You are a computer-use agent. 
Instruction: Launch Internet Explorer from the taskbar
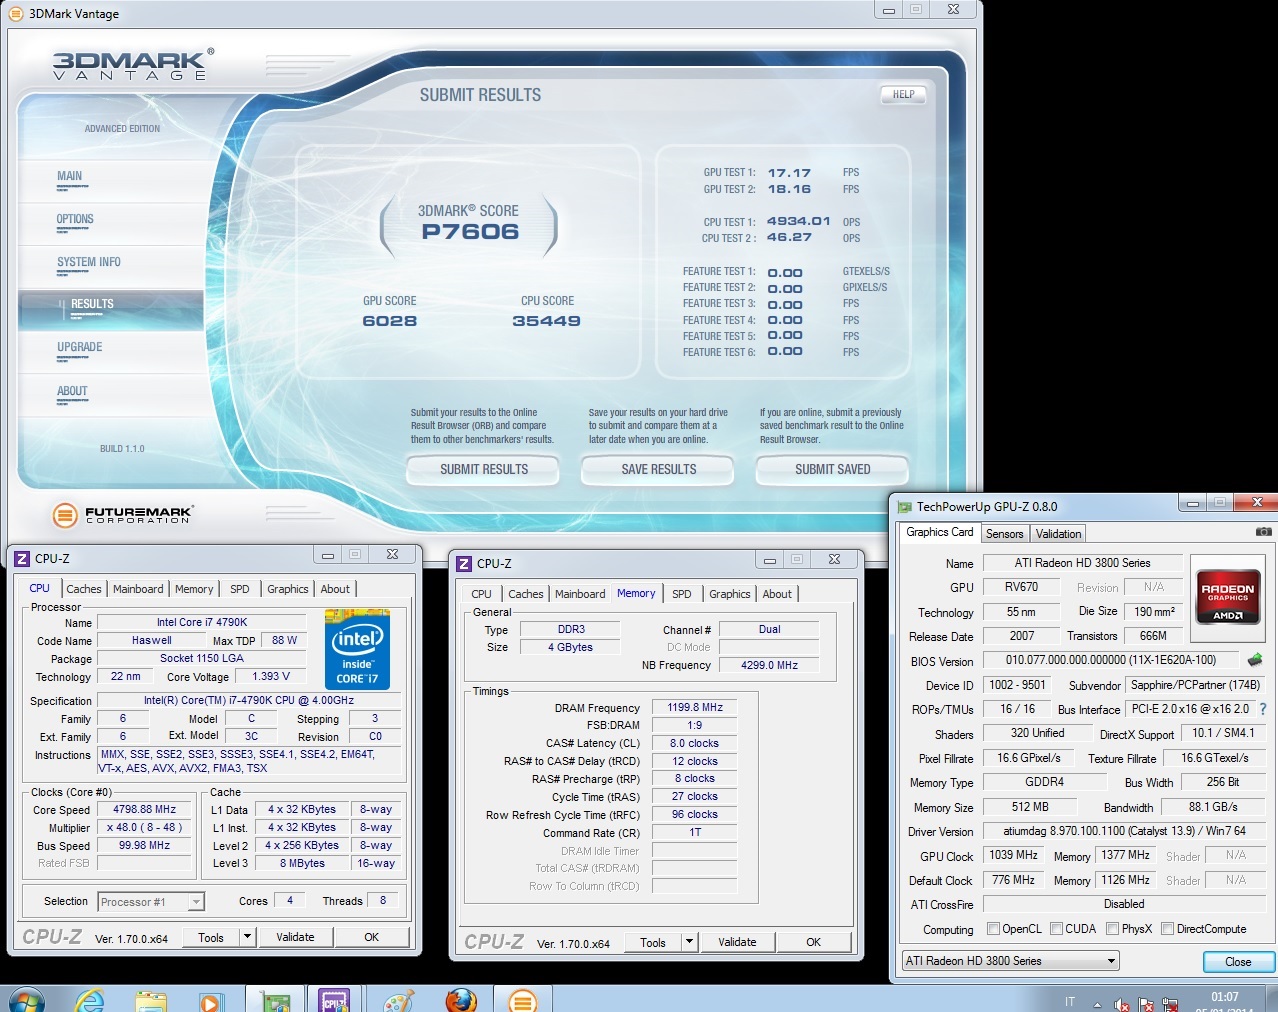point(88,1000)
